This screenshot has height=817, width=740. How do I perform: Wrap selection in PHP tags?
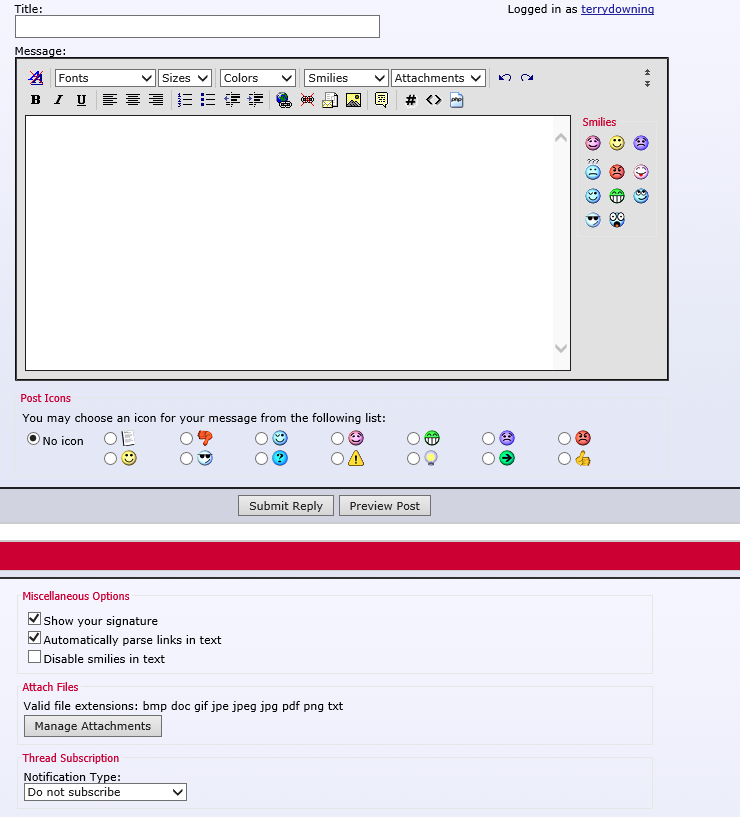[457, 100]
